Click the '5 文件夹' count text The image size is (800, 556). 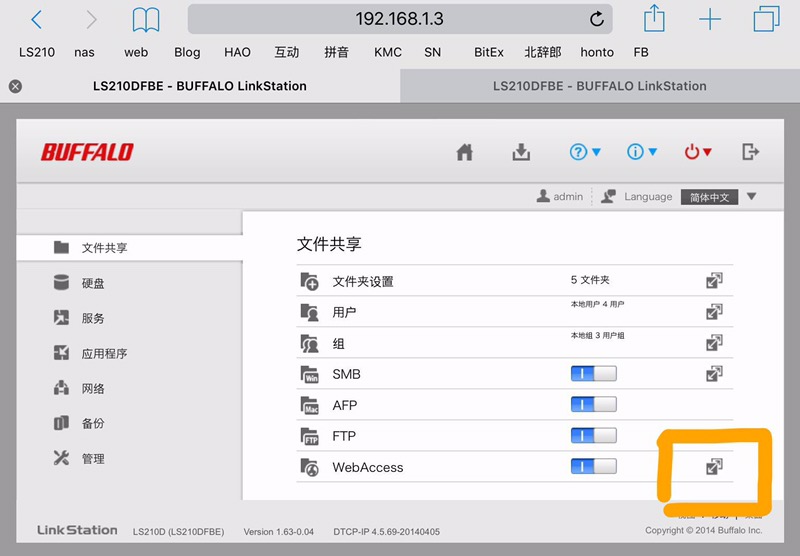coord(590,280)
